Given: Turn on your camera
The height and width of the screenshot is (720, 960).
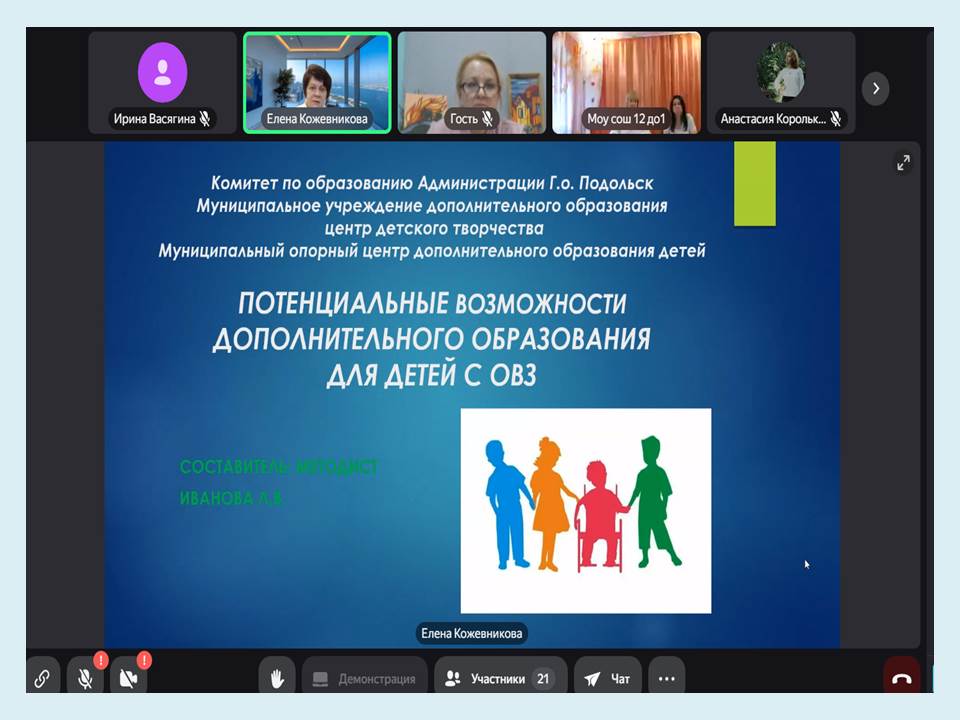Looking at the screenshot, I should point(129,678).
